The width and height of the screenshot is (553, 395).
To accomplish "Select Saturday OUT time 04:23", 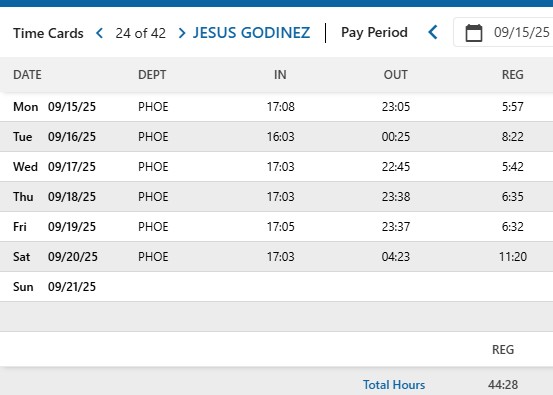I will tap(396, 256).
